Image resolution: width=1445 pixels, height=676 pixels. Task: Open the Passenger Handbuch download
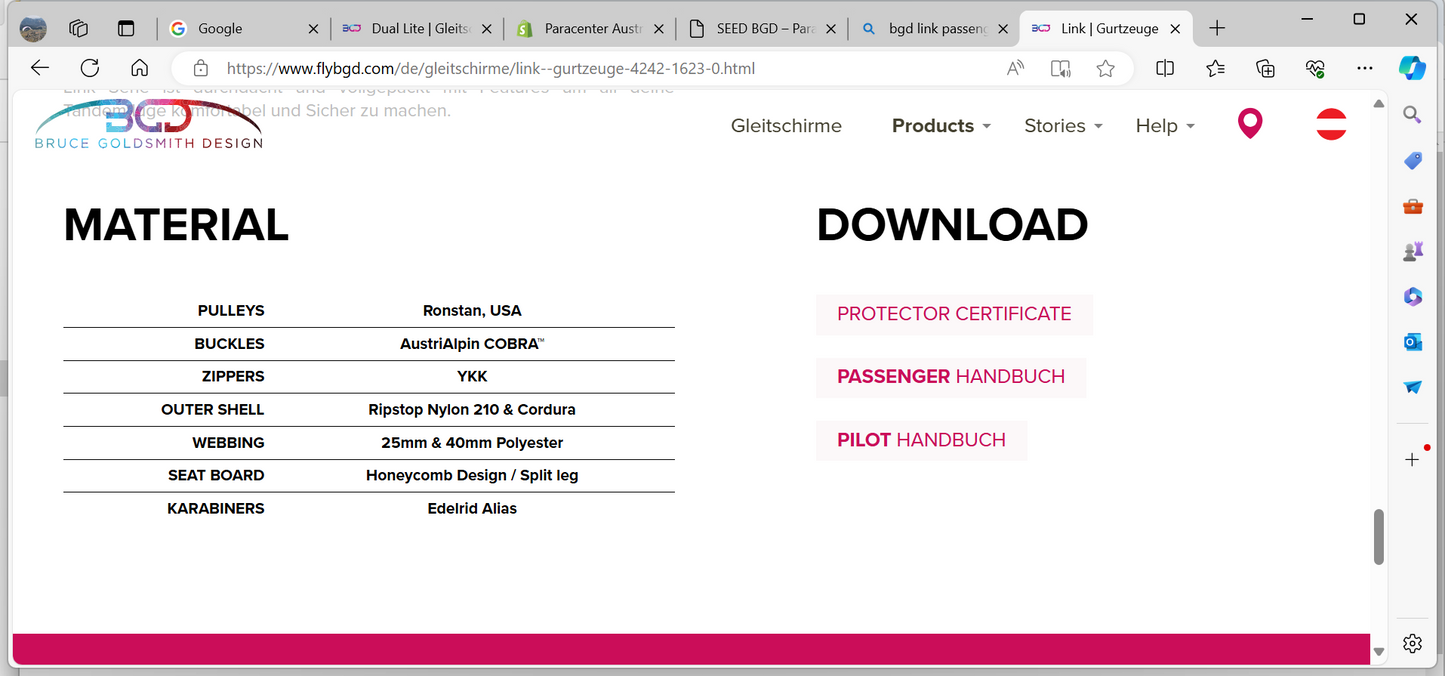(x=950, y=377)
